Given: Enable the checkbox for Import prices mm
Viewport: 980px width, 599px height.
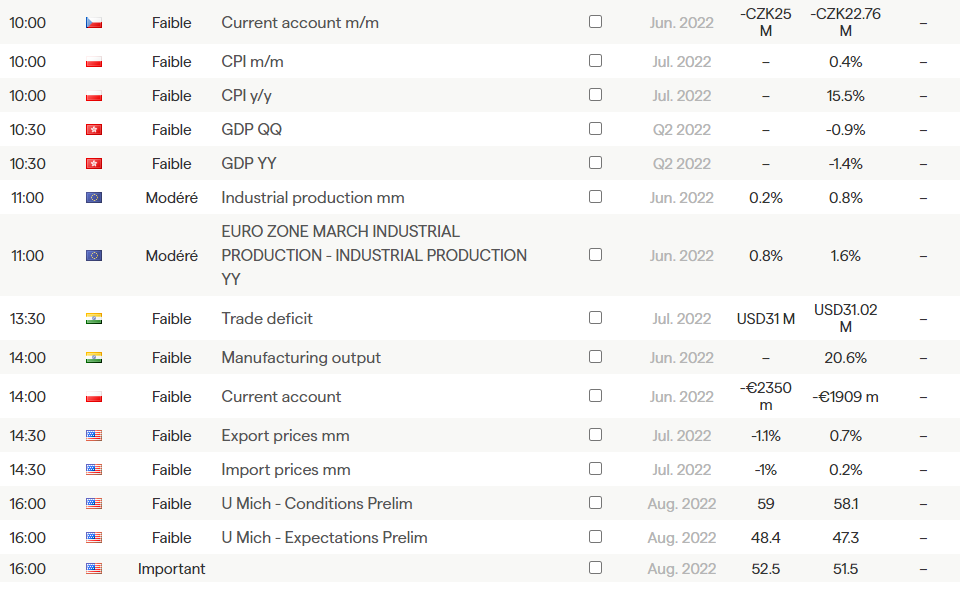Looking at the screenshot, I should pos(595,469).
